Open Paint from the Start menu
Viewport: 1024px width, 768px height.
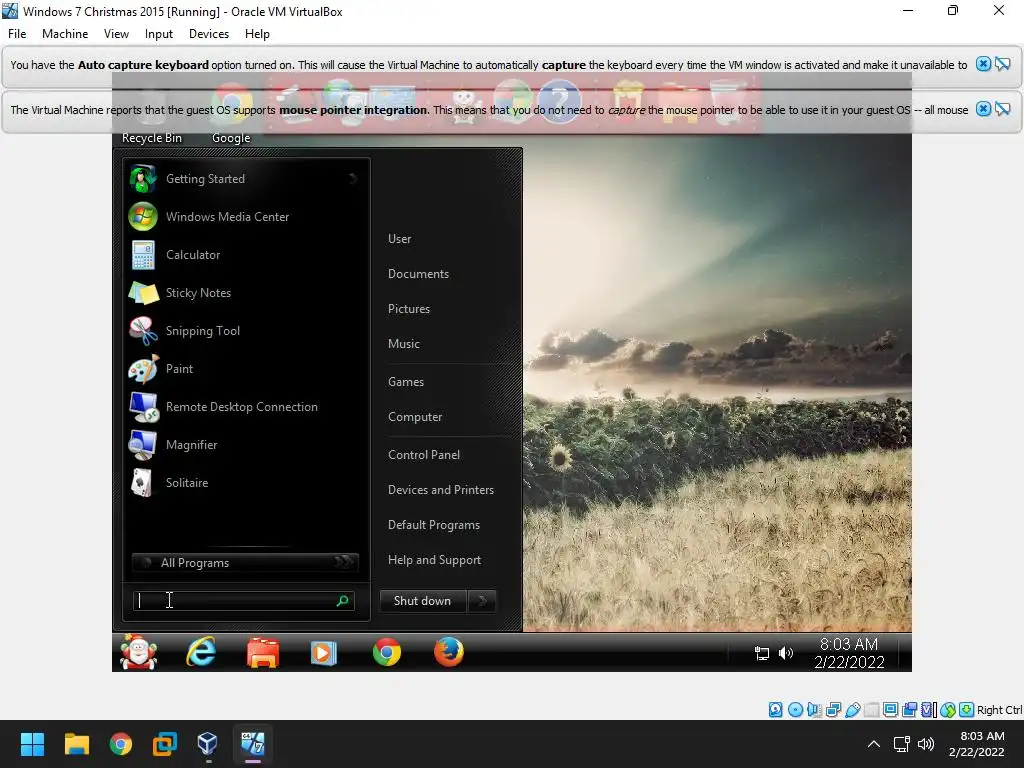point(246,368)
